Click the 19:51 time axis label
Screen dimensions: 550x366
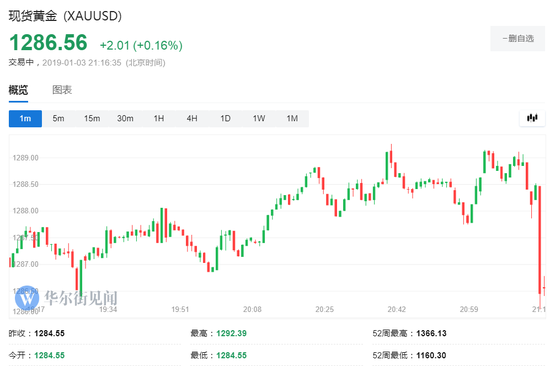click(x=180, y=310)
